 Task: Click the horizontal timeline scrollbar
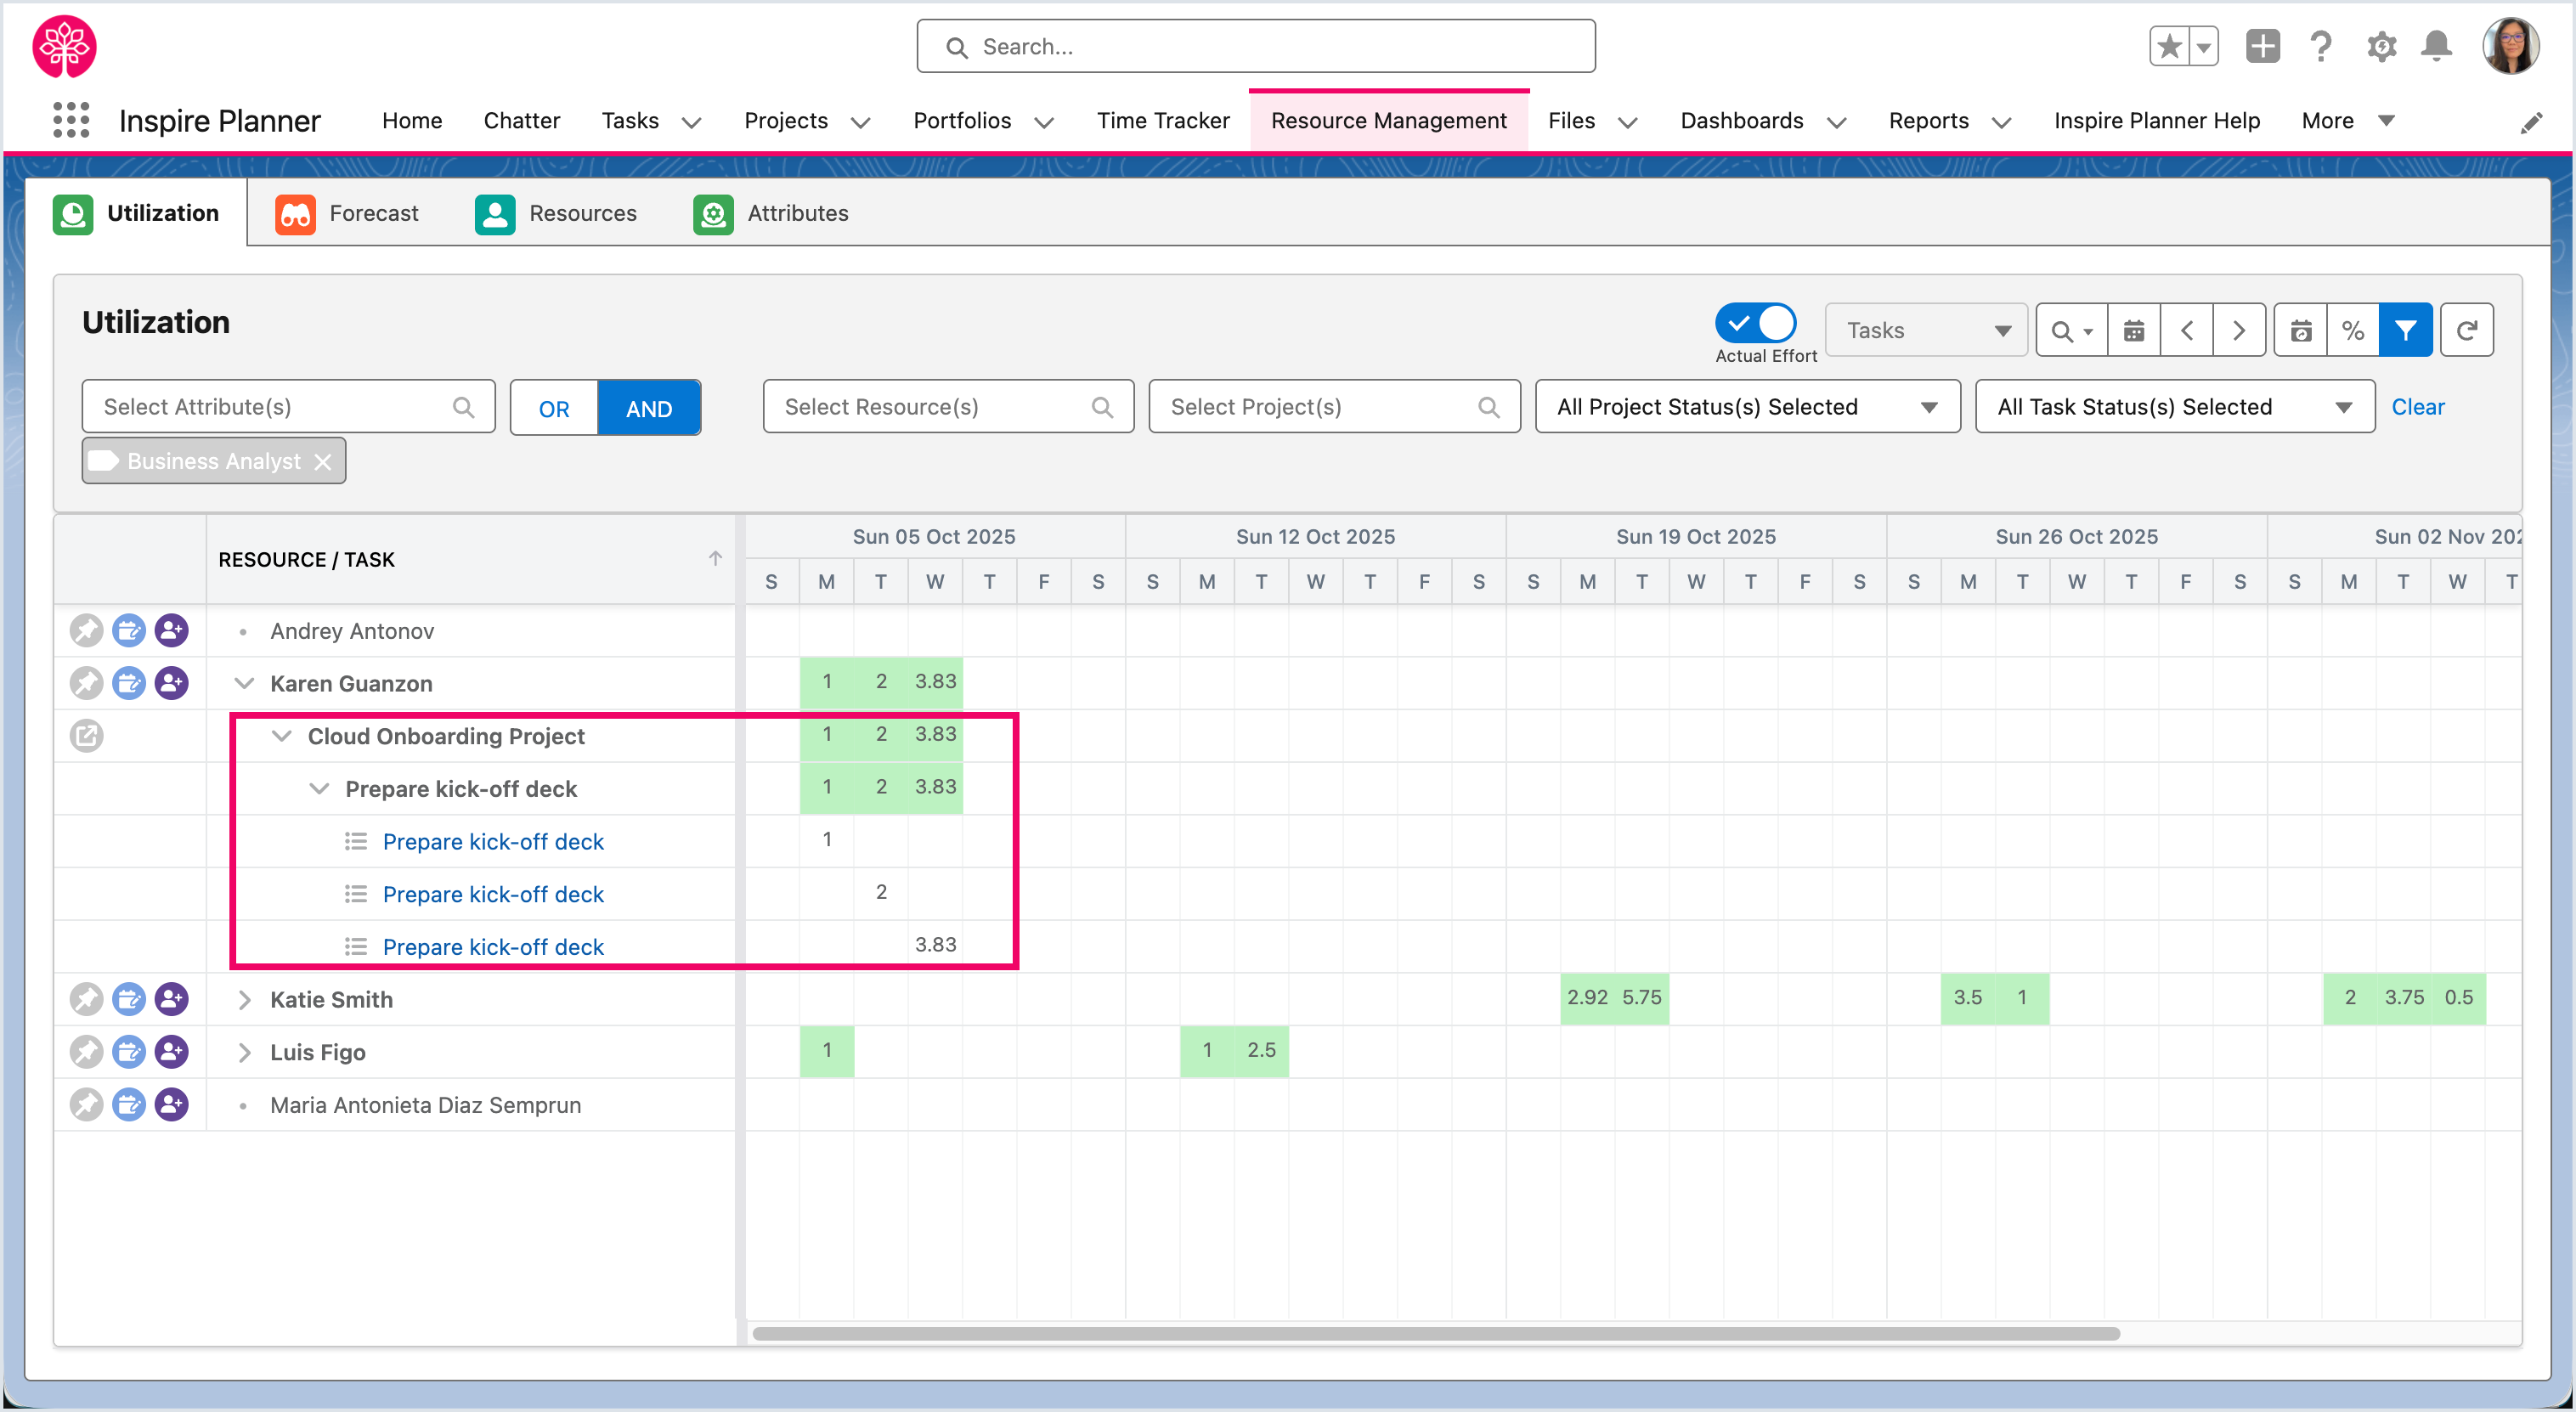(x=1435, y=1334)
